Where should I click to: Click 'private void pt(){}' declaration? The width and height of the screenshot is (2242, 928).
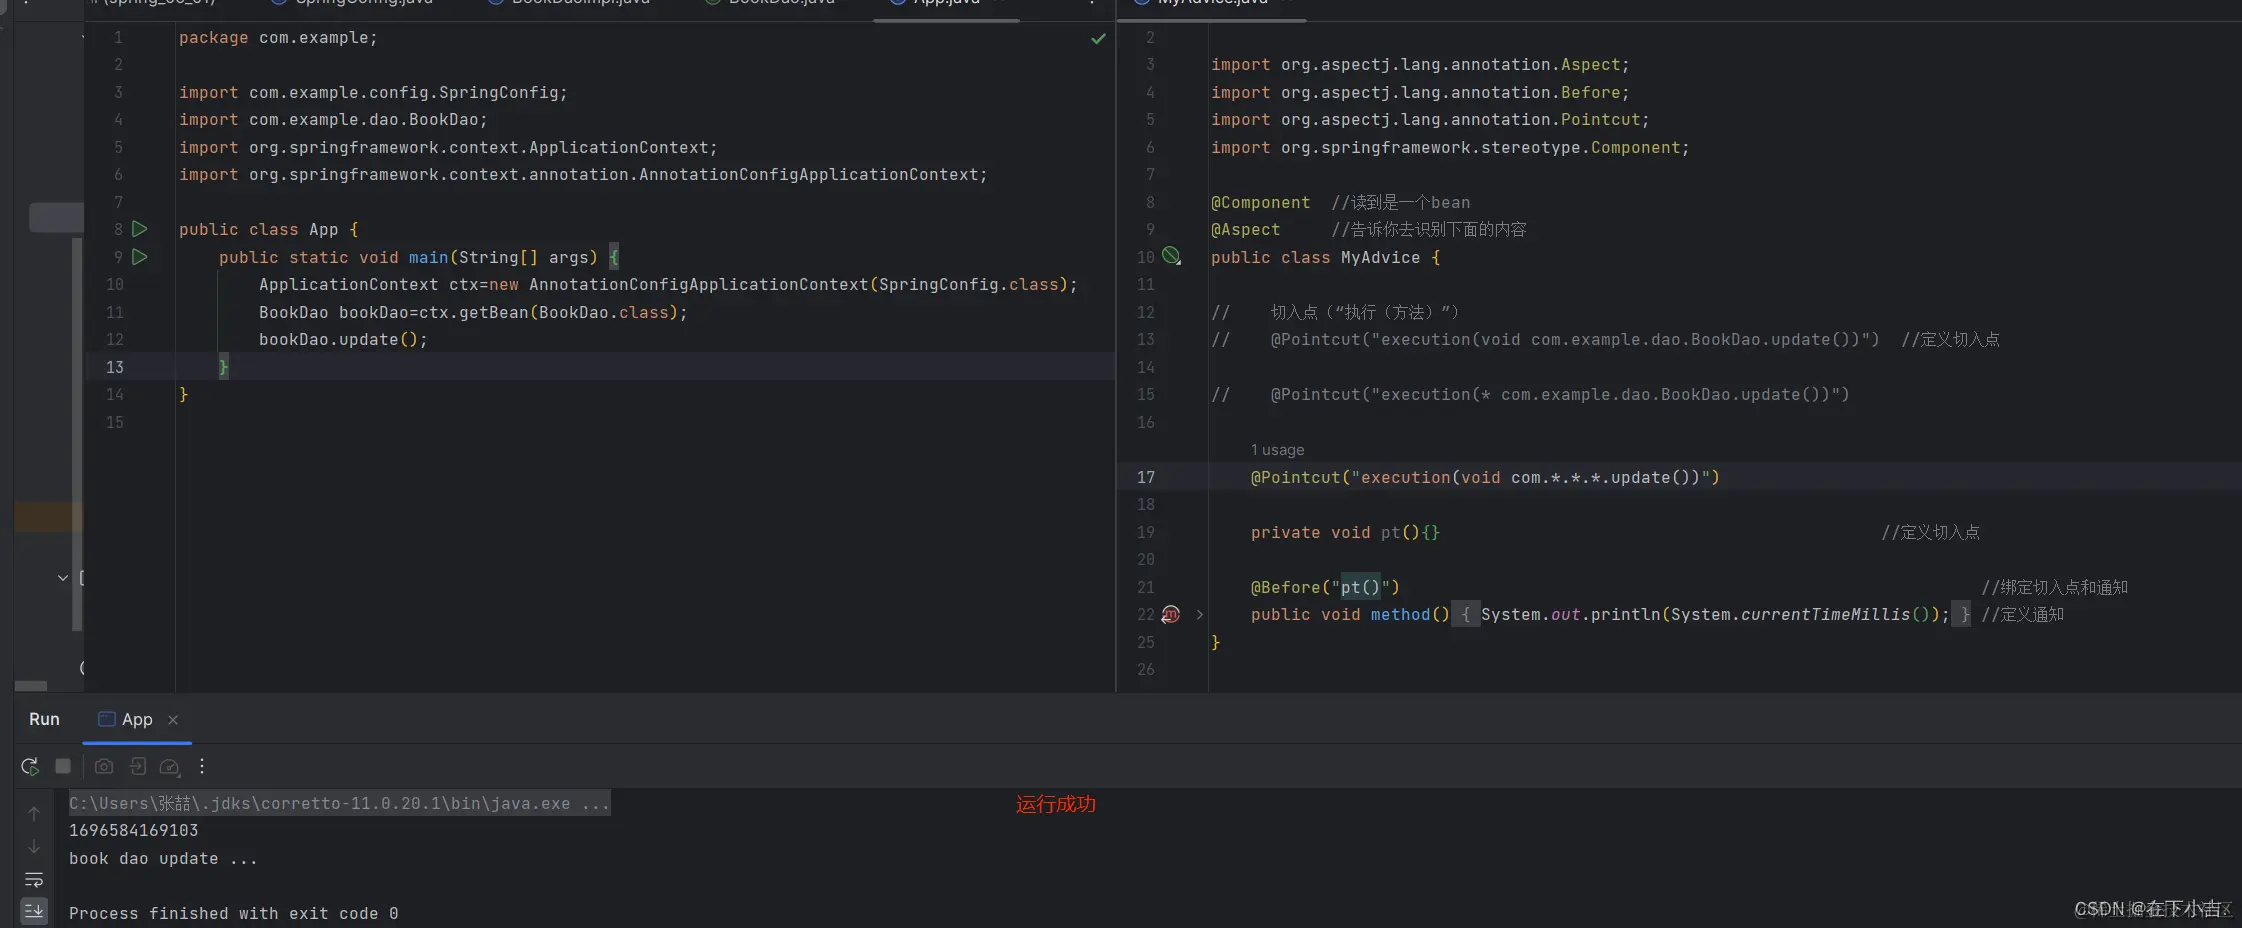point(1345,533)
